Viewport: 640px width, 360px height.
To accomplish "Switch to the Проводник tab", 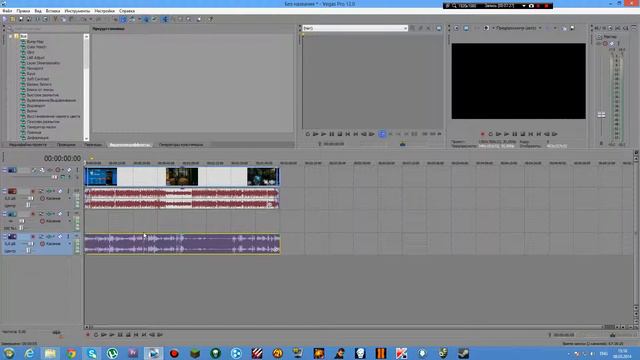I will tap(66, 144).
